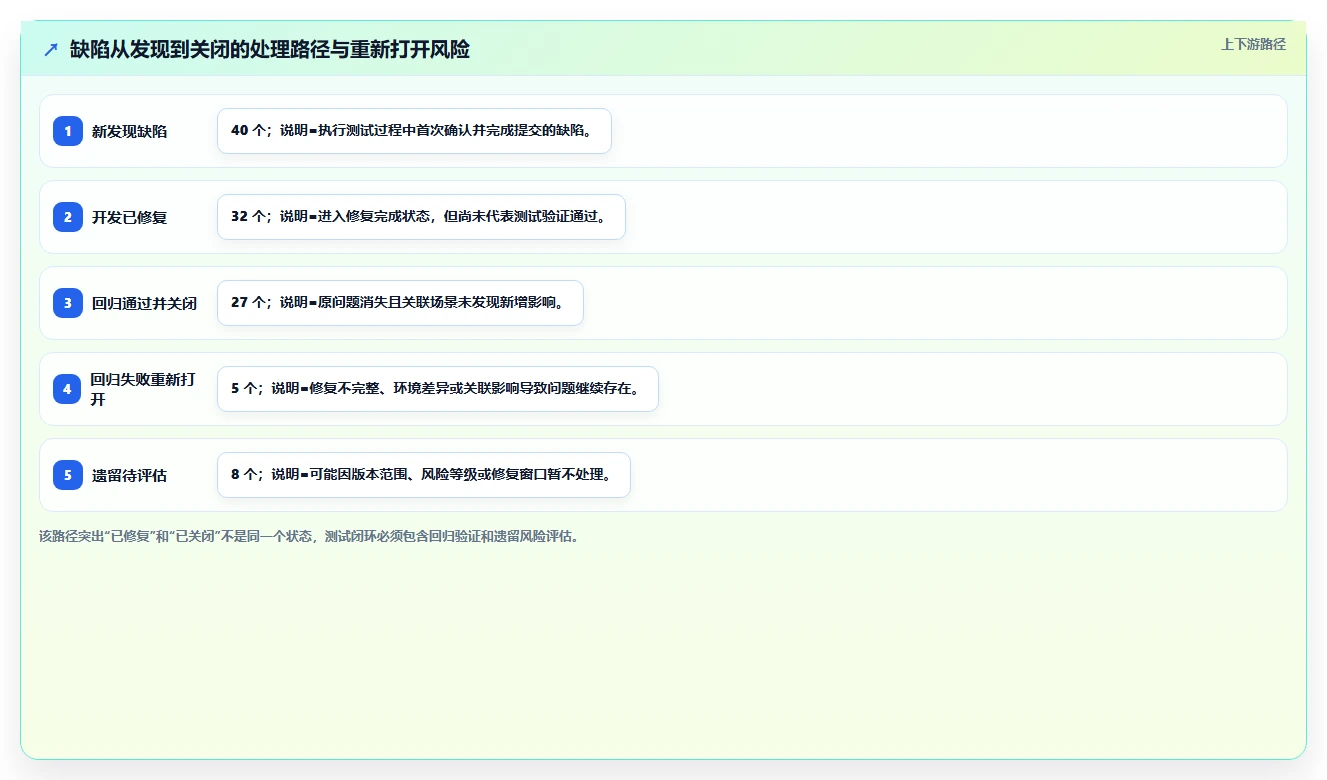The height and width of the screenshot is (780, 1327).
Task: Click the 32 个 description box
Action: click(x=421, y=217)
